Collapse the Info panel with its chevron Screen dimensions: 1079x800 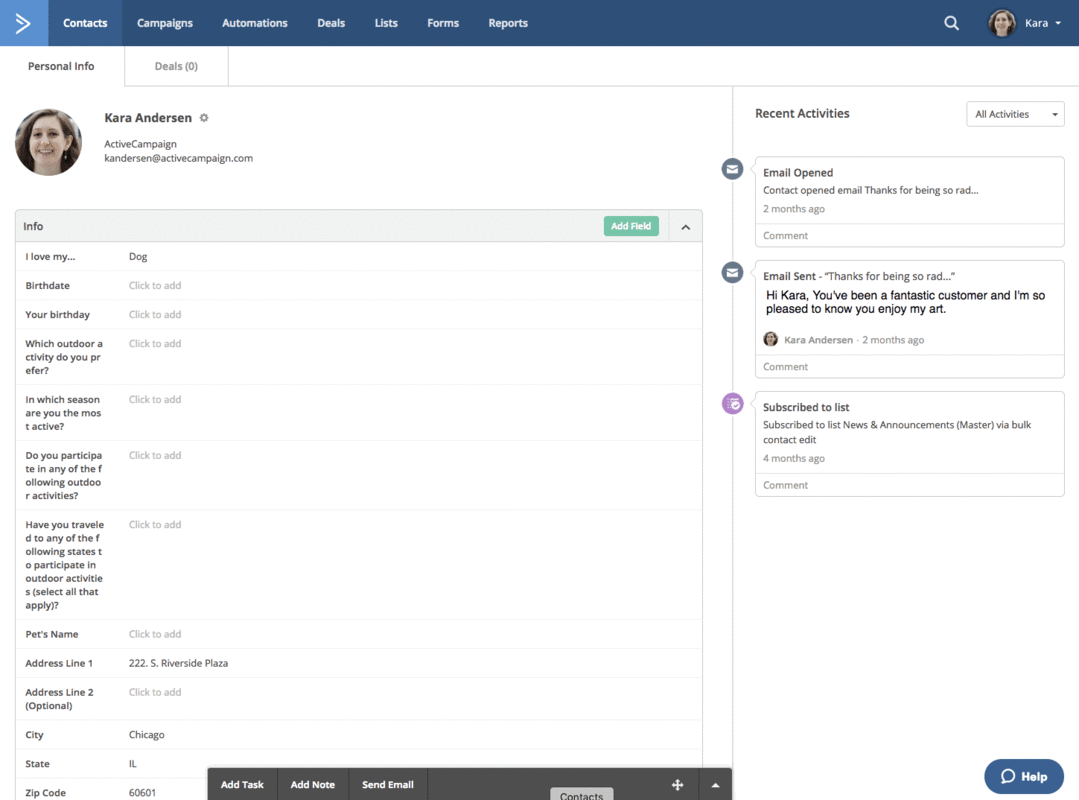[685, 226]
